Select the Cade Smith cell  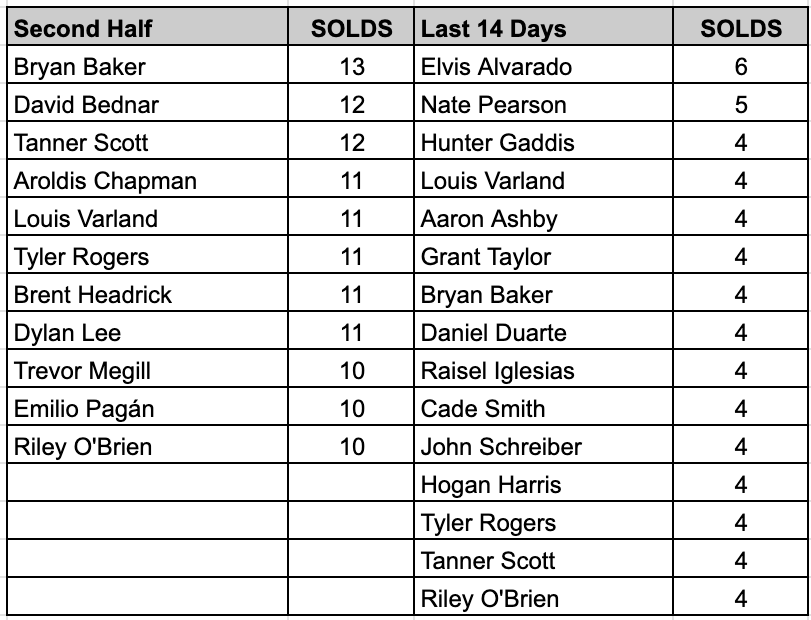pos(543,407)
